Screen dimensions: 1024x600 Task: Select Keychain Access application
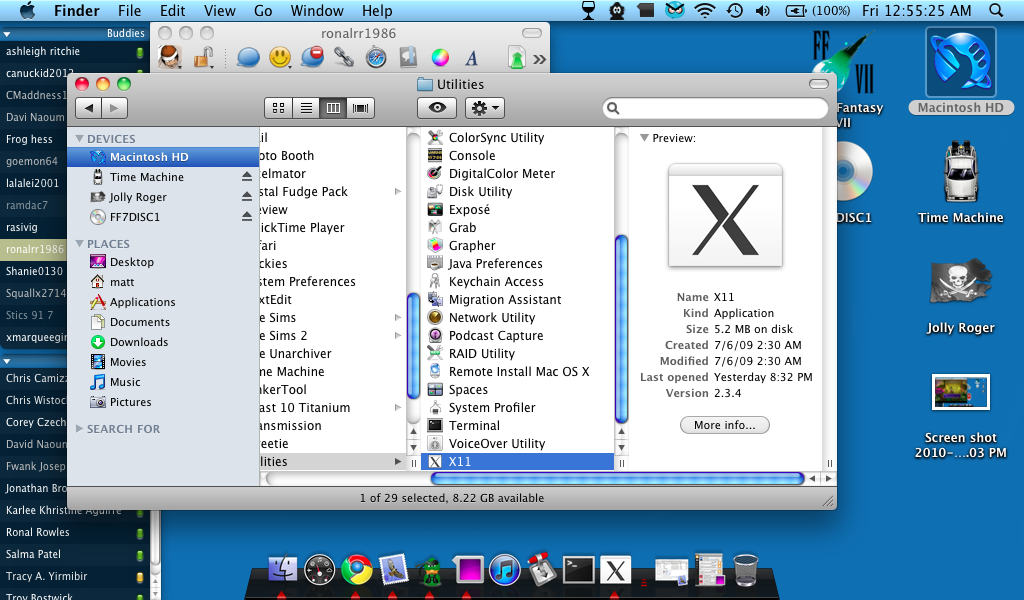(496, 281)
